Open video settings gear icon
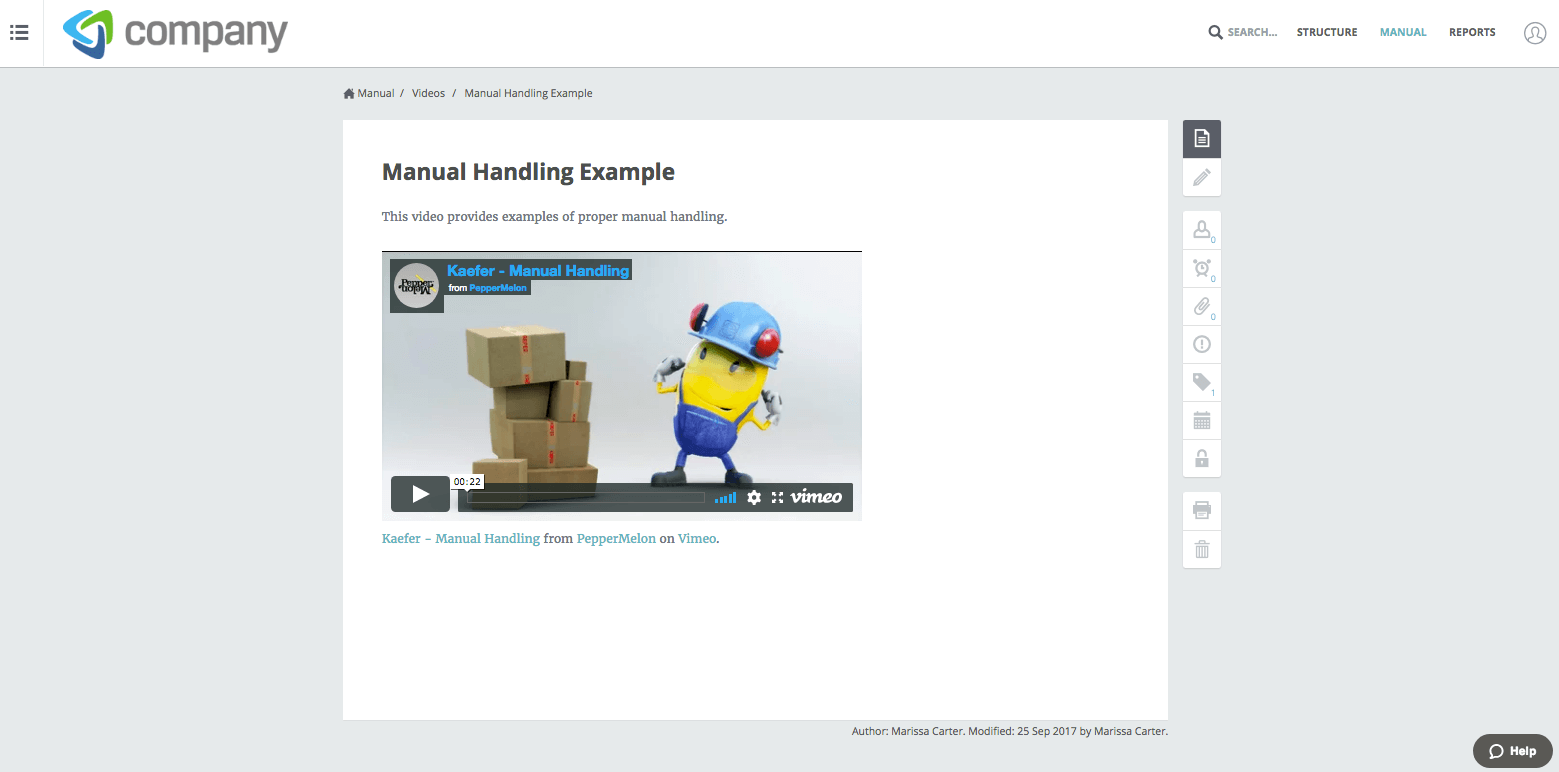 (754, 497)
